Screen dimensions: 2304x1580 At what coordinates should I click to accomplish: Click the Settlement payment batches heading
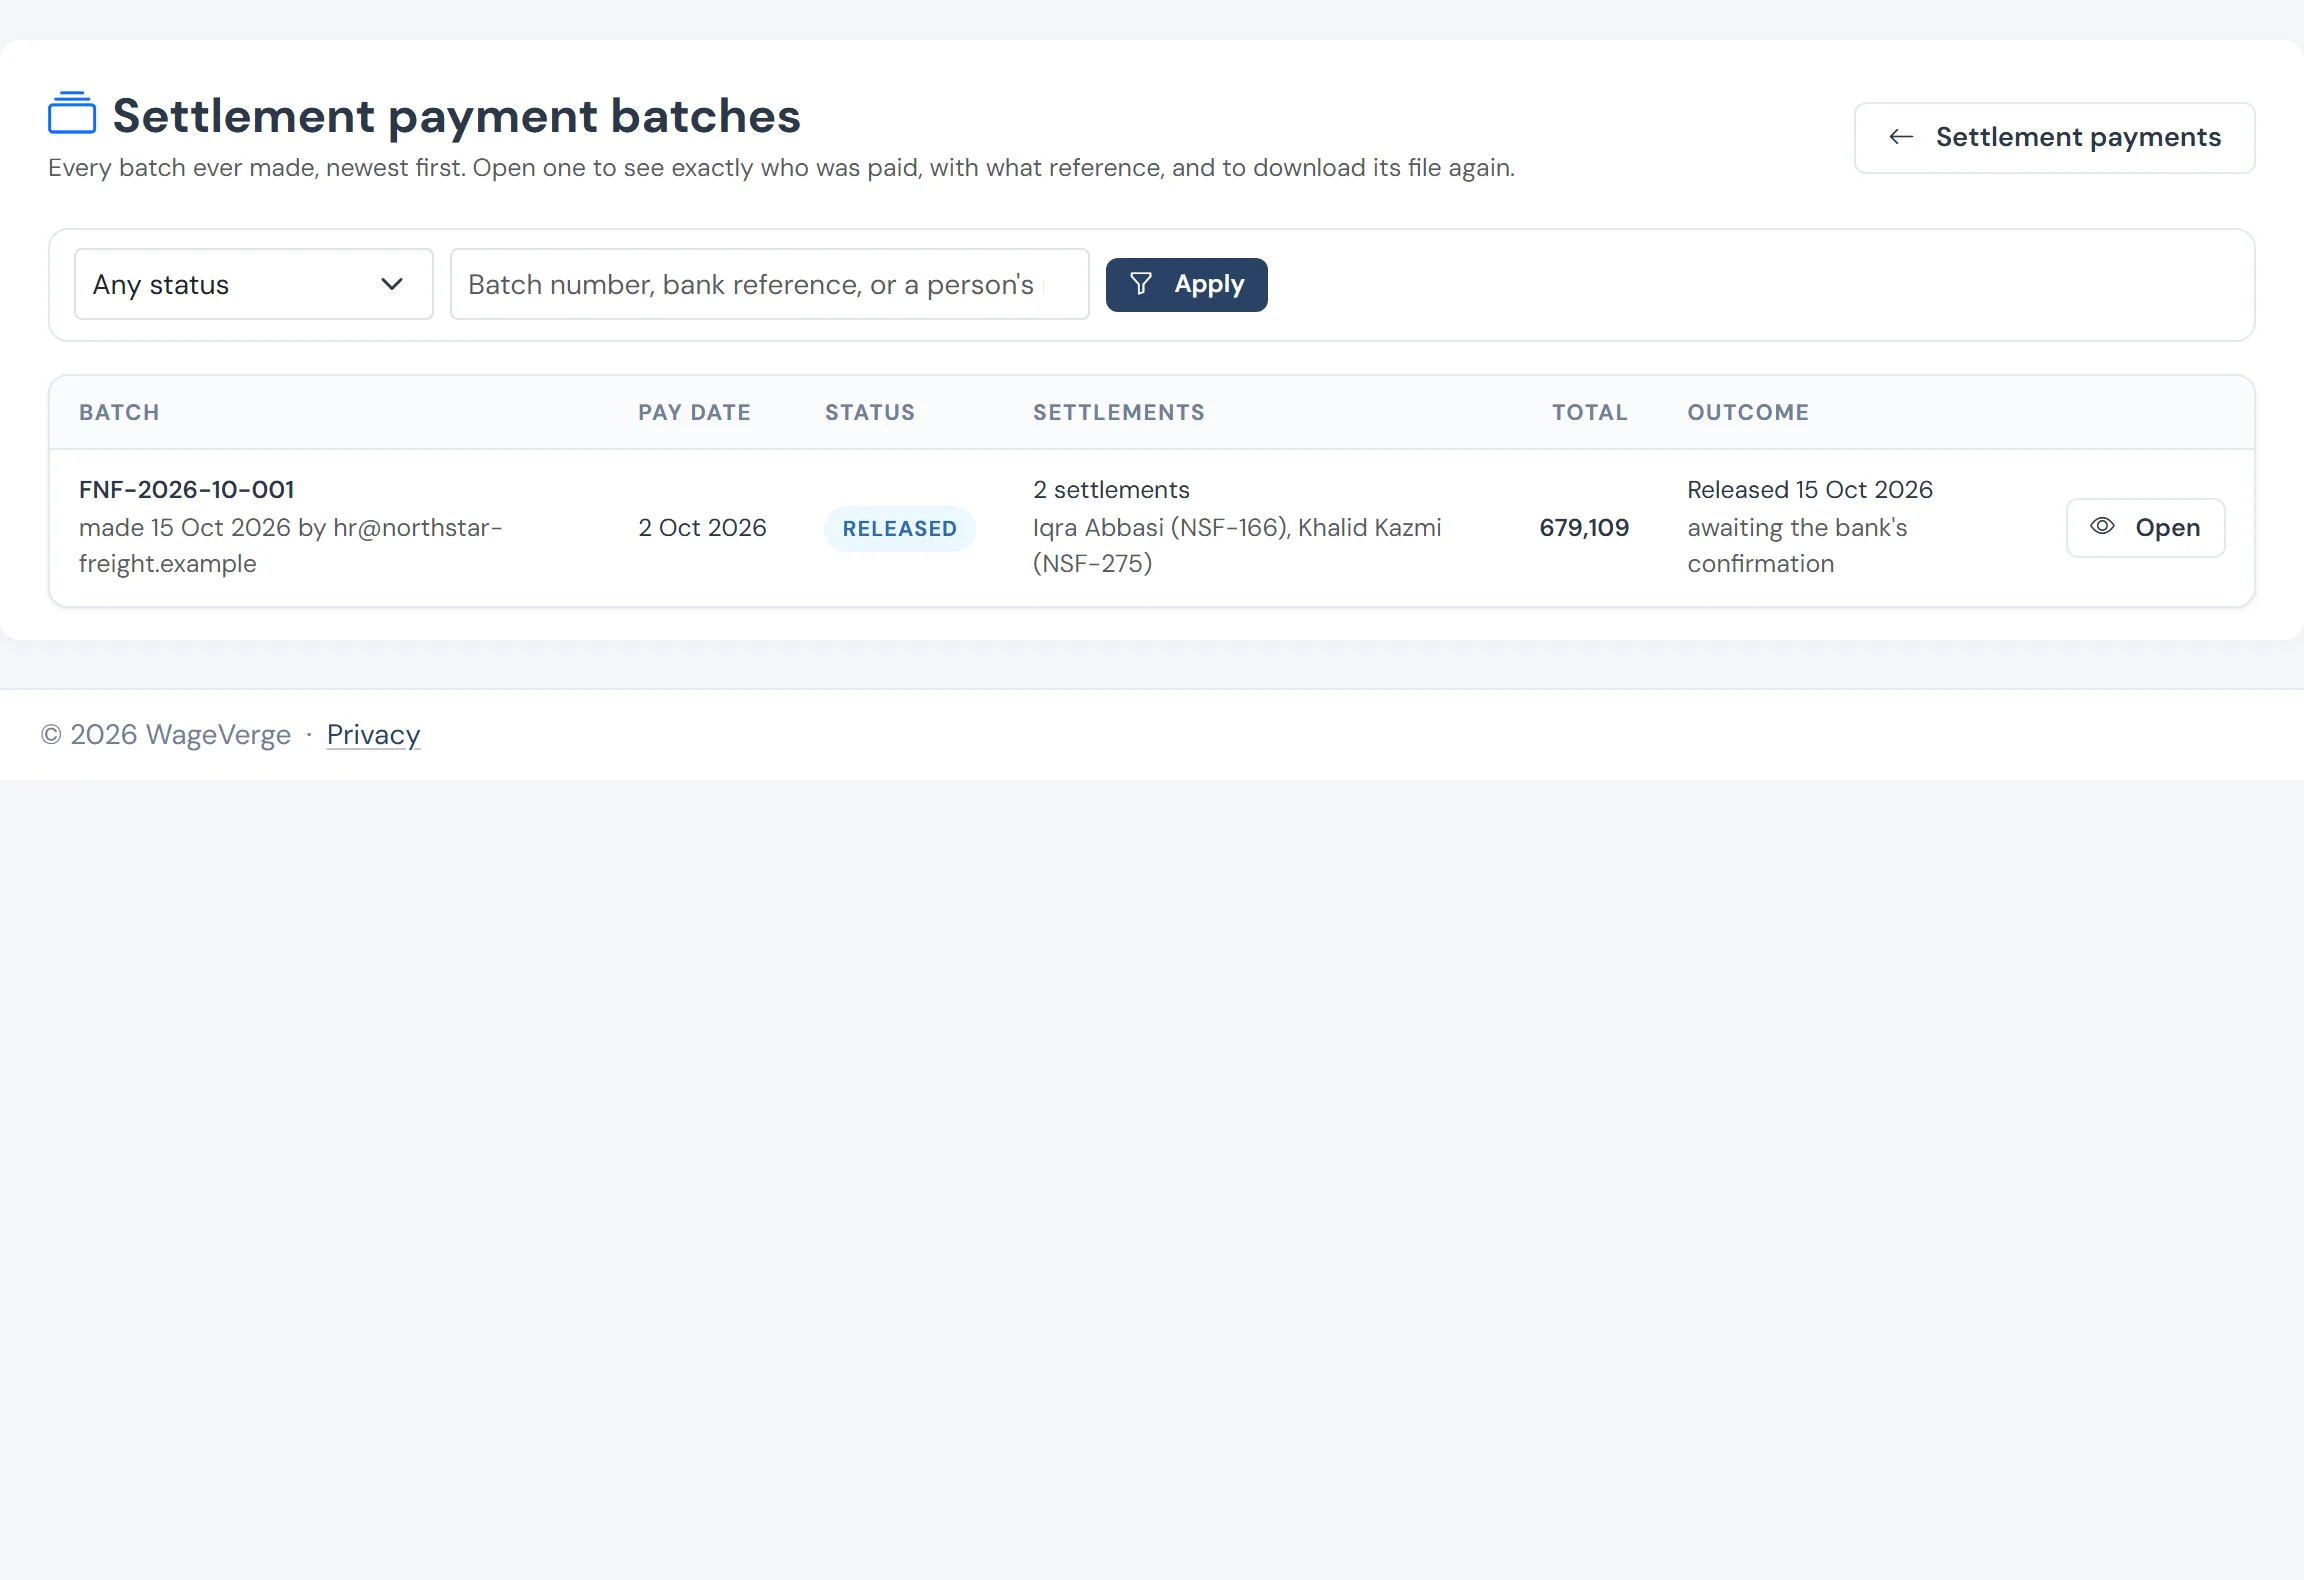coord(456,115)
